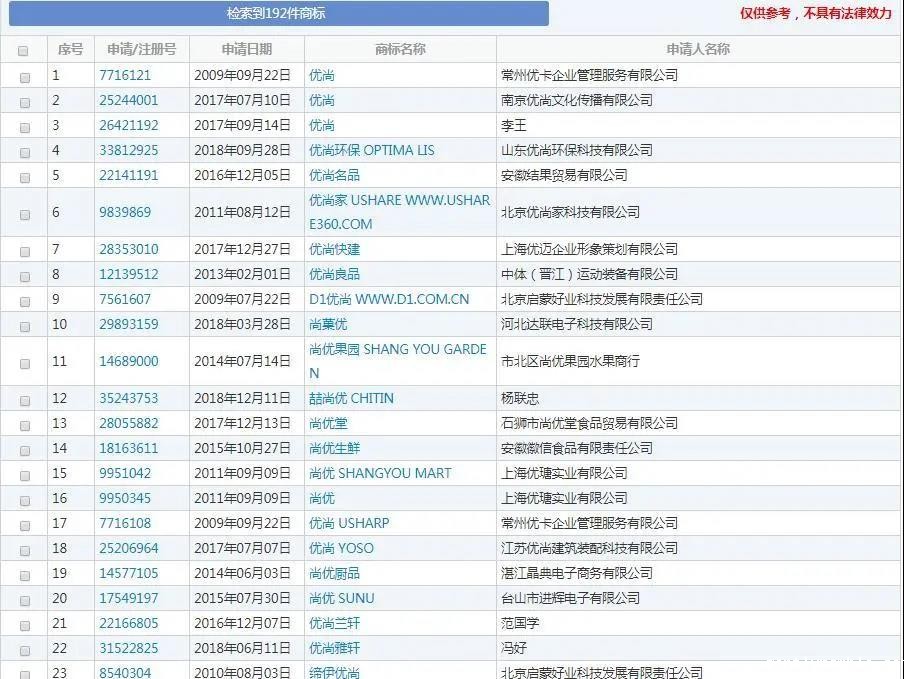
Task: Check the box for row 1
Action: click(x=25, y=77)
